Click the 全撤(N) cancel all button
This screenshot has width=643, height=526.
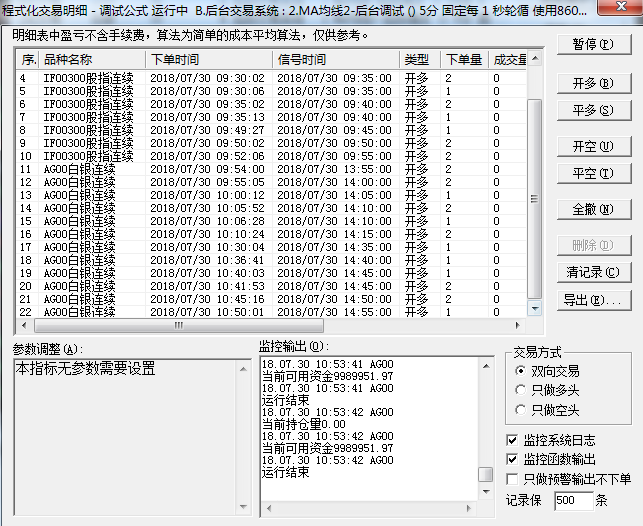(x=593, y=209)
